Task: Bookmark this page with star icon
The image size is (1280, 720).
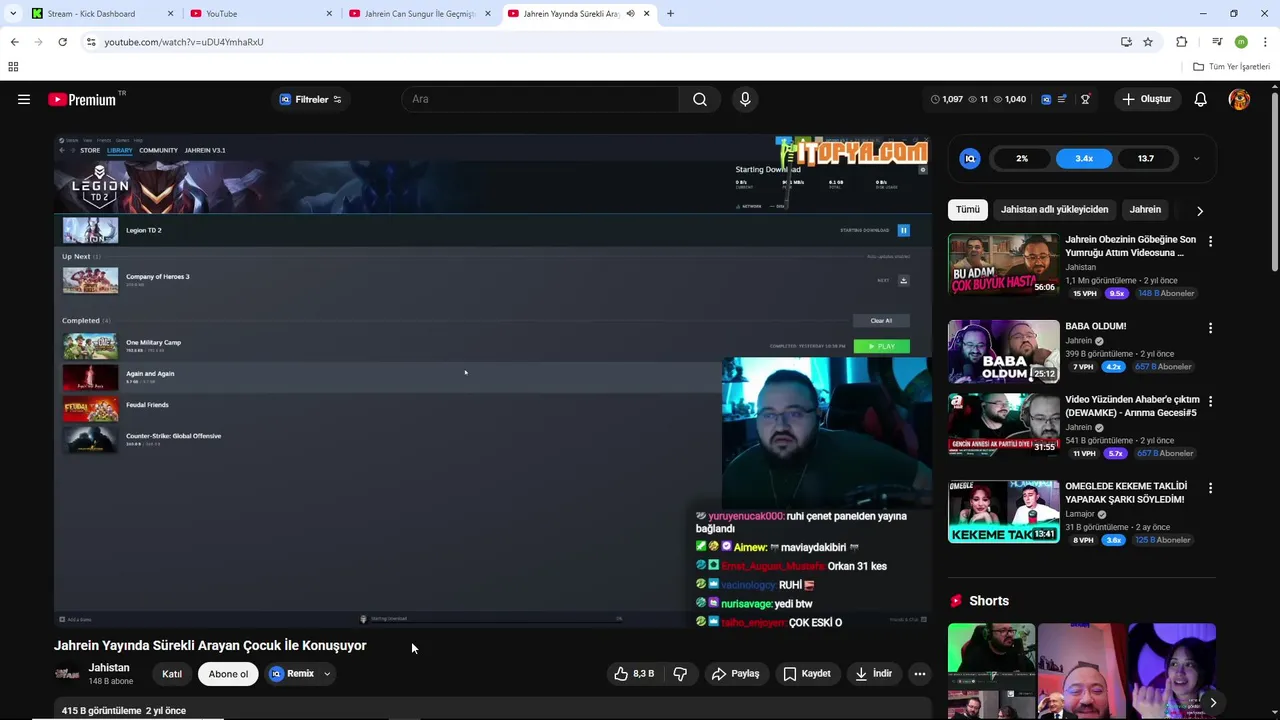Action: click(1148, 42)
